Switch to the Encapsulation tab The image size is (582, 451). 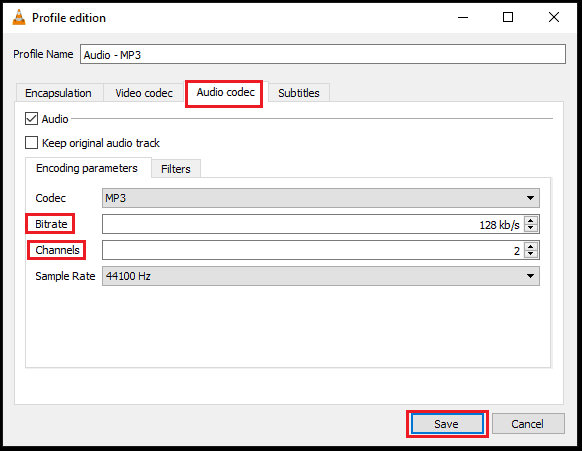coord(59,93)
